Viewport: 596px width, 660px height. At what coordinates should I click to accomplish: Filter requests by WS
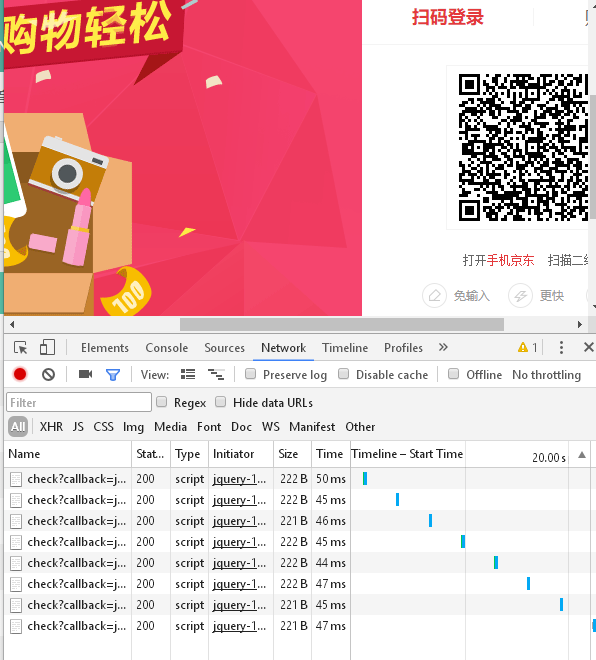271,427
